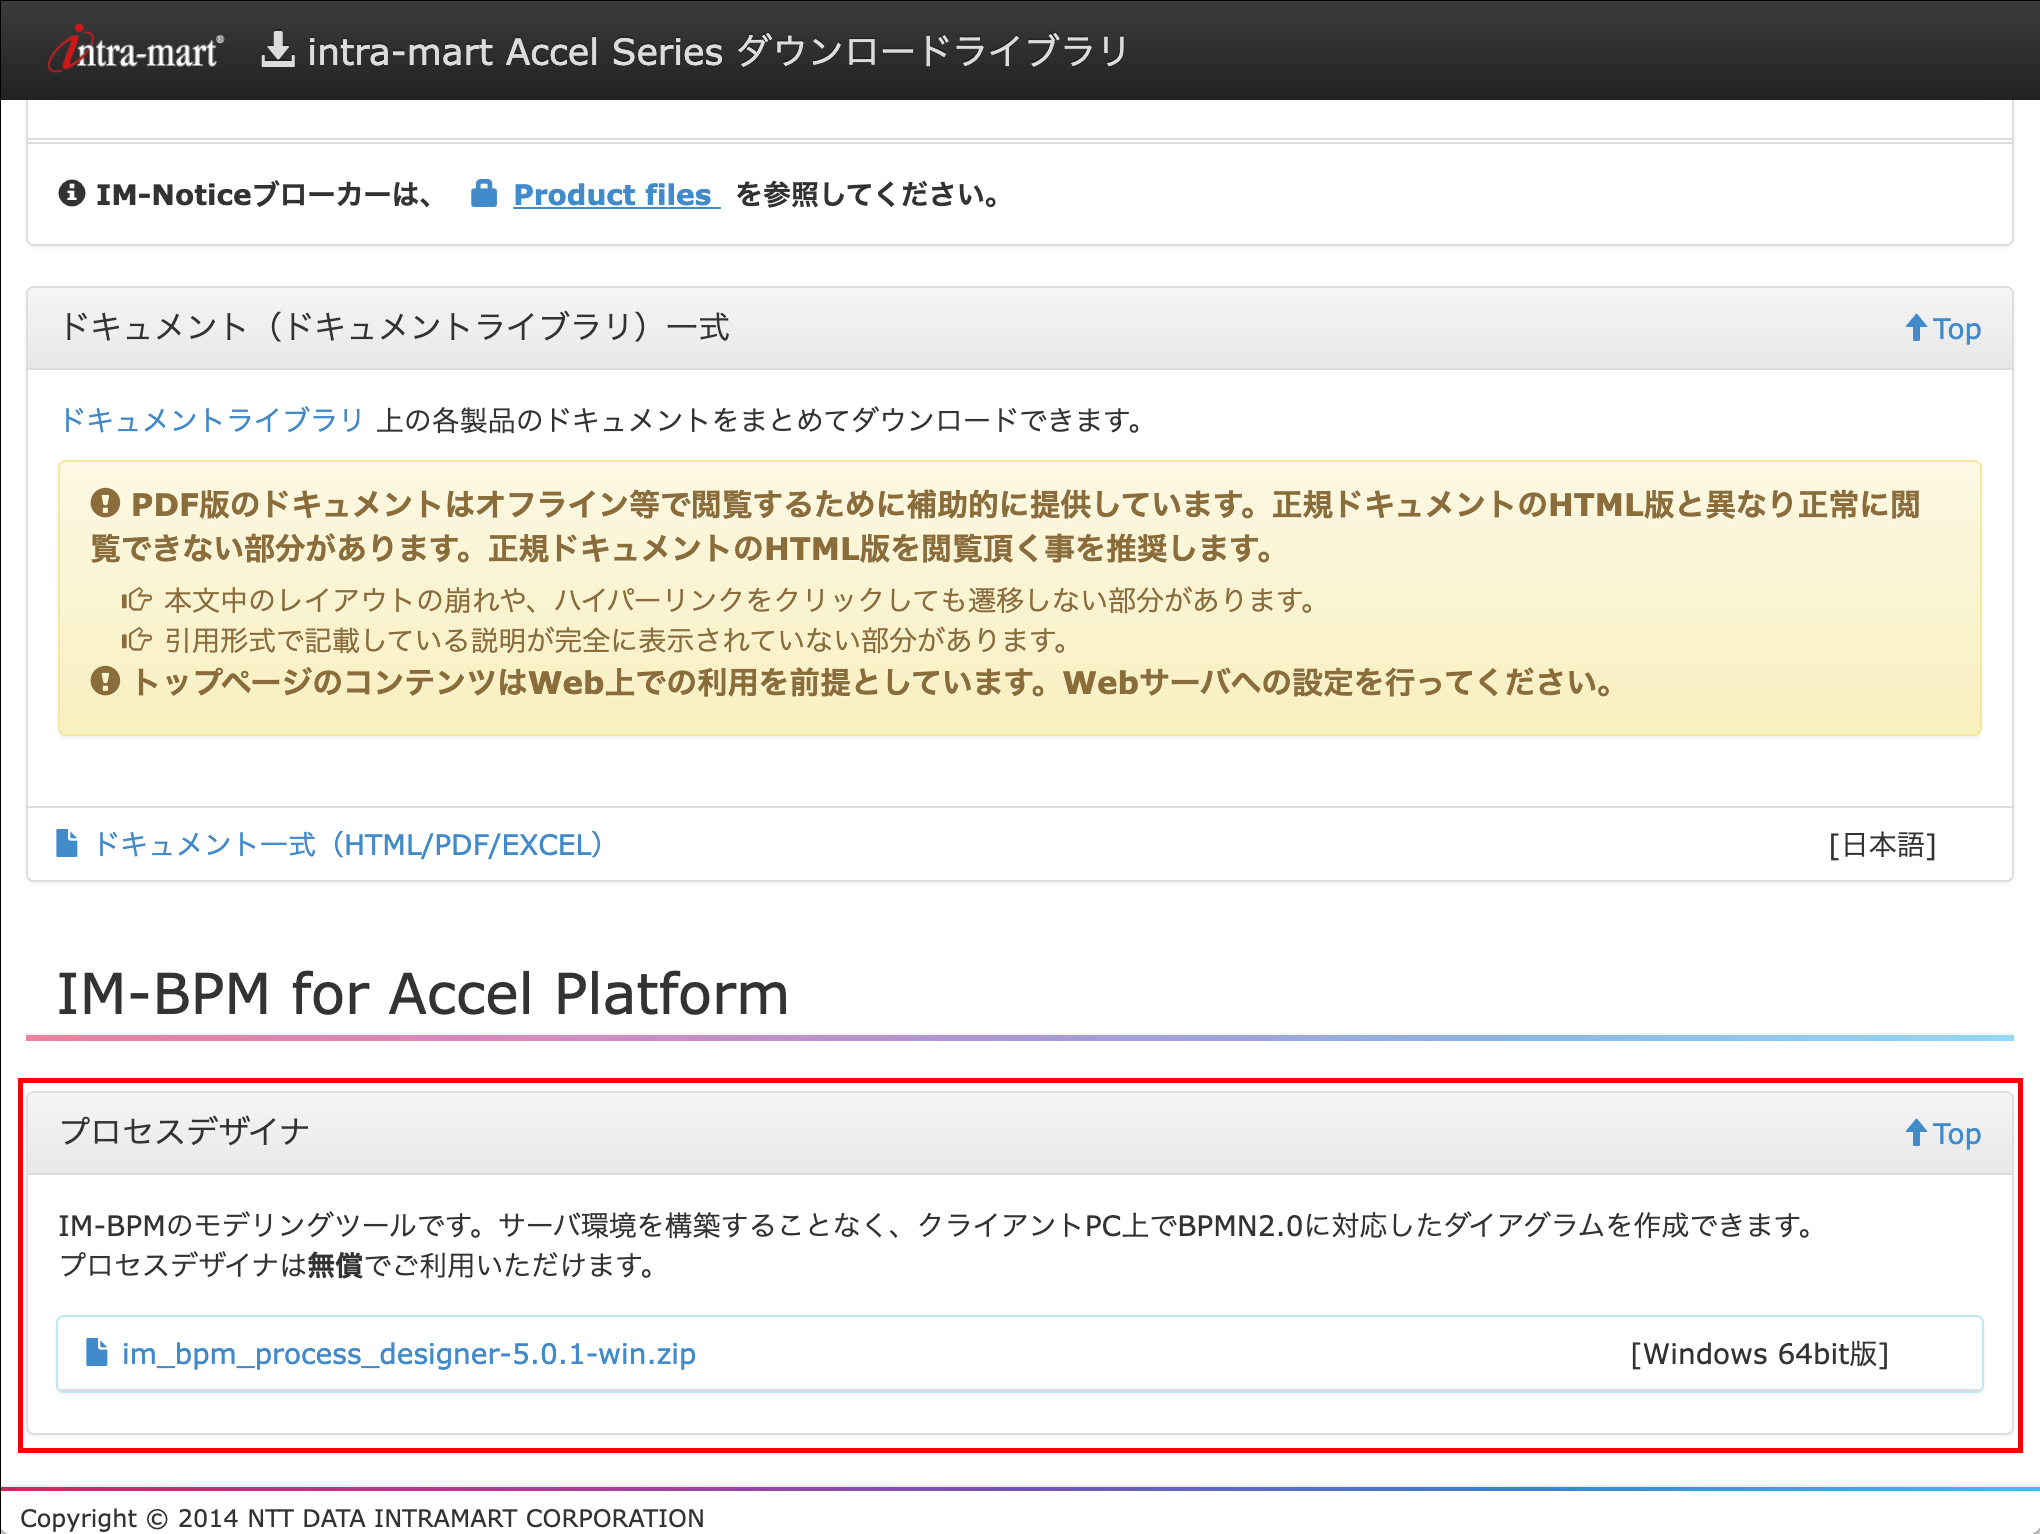The height and width of the screenshot is (1534, 2040).
Task: Download im_bpm_process_designer-5.0.1-win.zip
Action: coord(409,1354)
